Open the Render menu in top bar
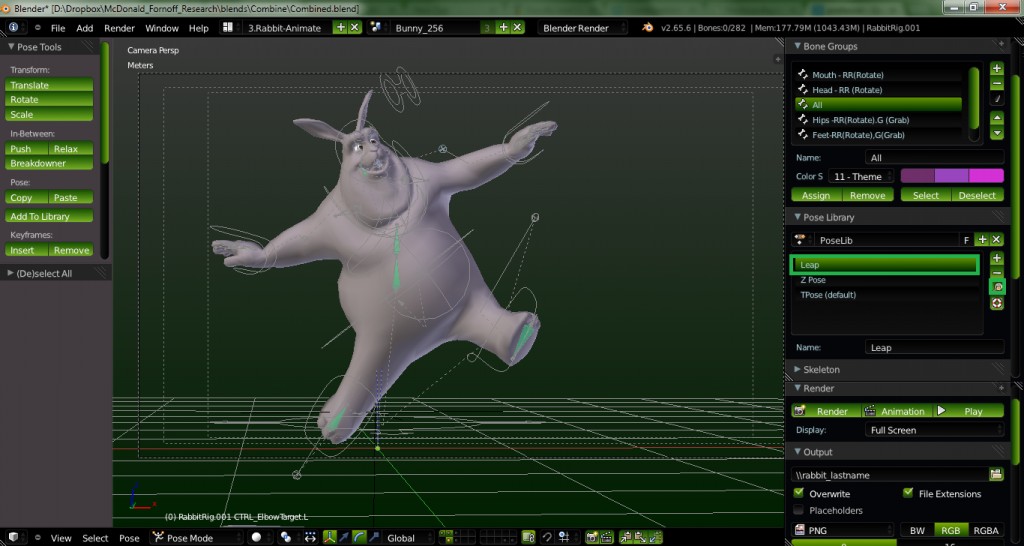1024x546 pixels. [x=120, y=28]
